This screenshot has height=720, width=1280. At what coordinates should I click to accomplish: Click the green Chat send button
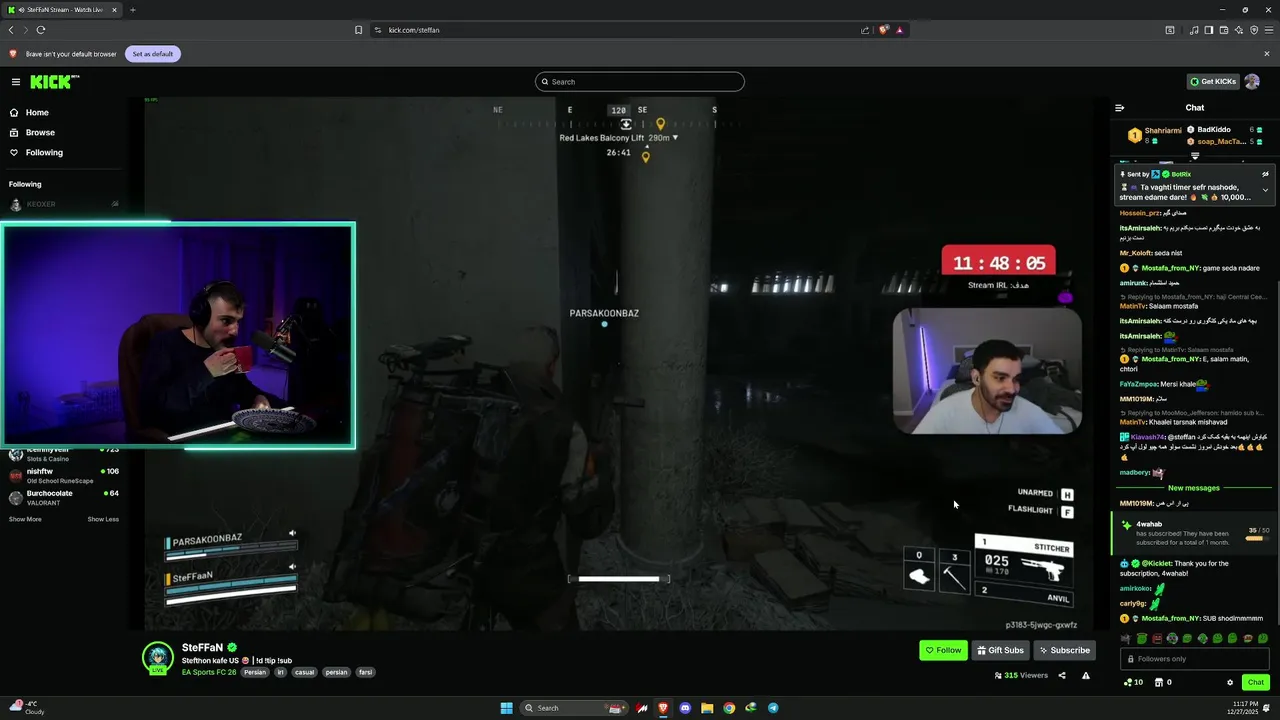click(x=1255, y=683)
